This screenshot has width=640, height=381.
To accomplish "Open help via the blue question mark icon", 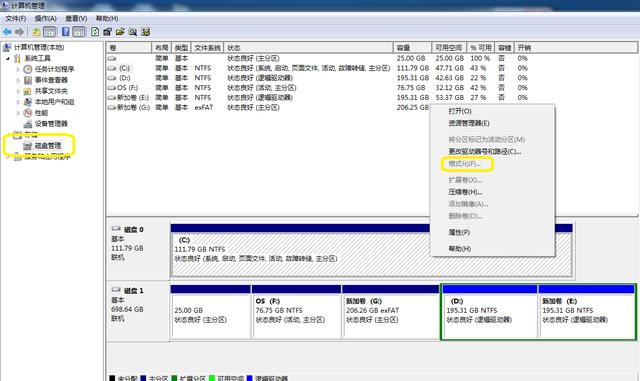I will pos(65,32).
